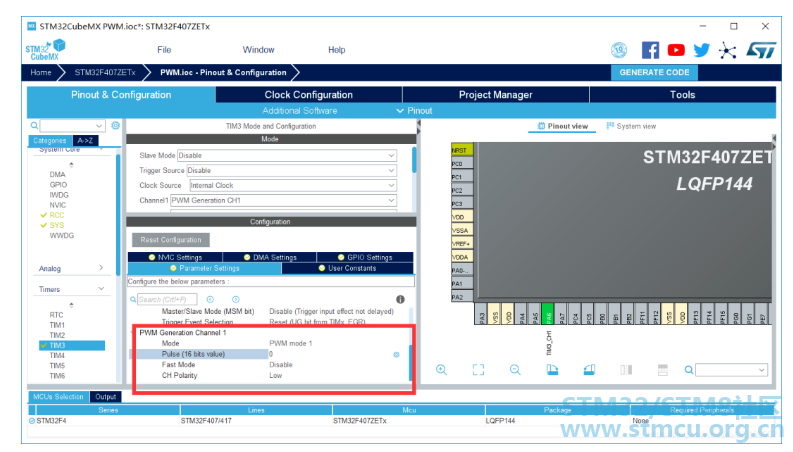Click gear icon beside Pulse value

[396, 354]
